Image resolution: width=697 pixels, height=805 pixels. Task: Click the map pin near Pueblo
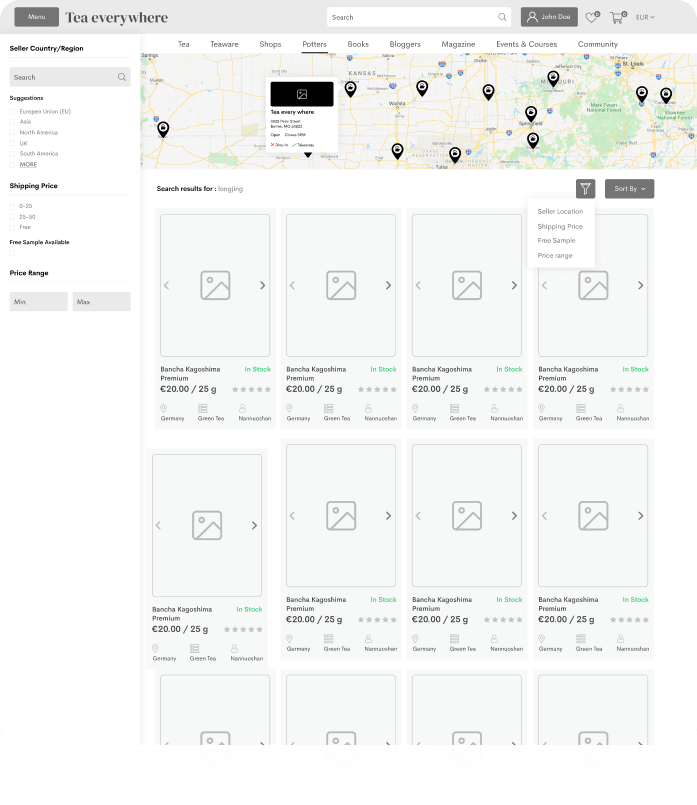pos(163,129)
